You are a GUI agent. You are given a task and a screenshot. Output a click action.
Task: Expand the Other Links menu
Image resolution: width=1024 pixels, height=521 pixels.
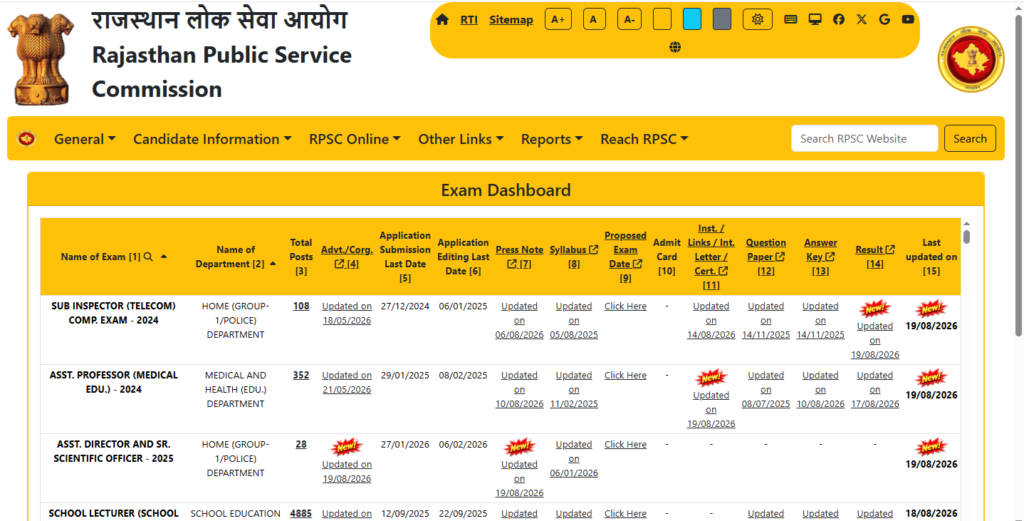click(x=461, y=139)
